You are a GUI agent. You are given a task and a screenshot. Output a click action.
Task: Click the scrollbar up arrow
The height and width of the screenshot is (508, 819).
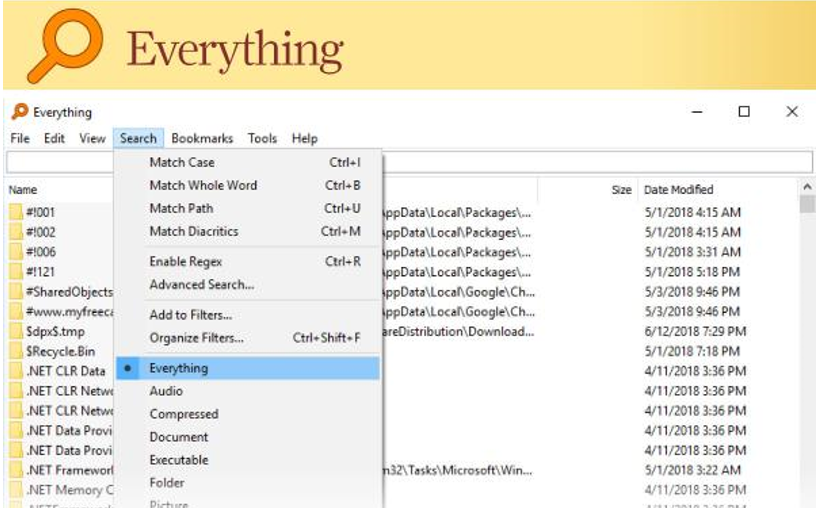click(x=808, y=186)
